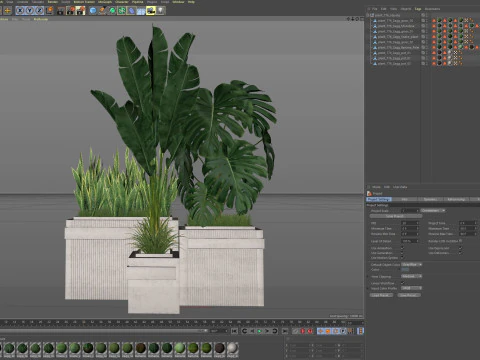Click the red Record Active Objects button
The width and height of the screenshot is (480, 360).
pyautogui.click(x=303, y=331)
